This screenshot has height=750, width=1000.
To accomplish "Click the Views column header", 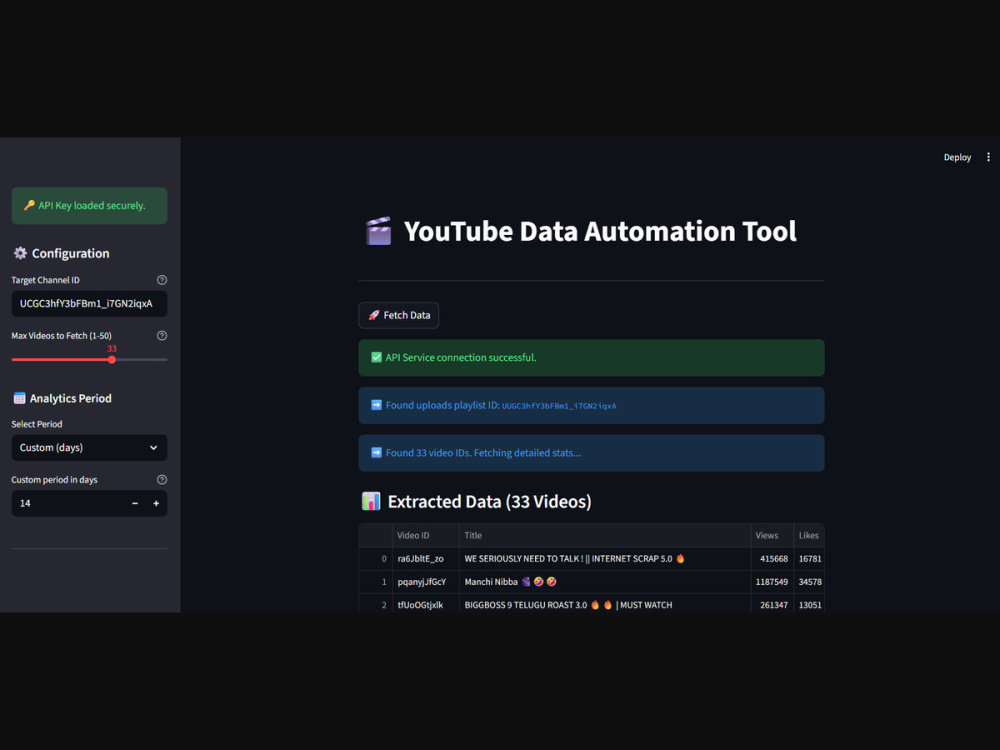I will click(772, 536).
